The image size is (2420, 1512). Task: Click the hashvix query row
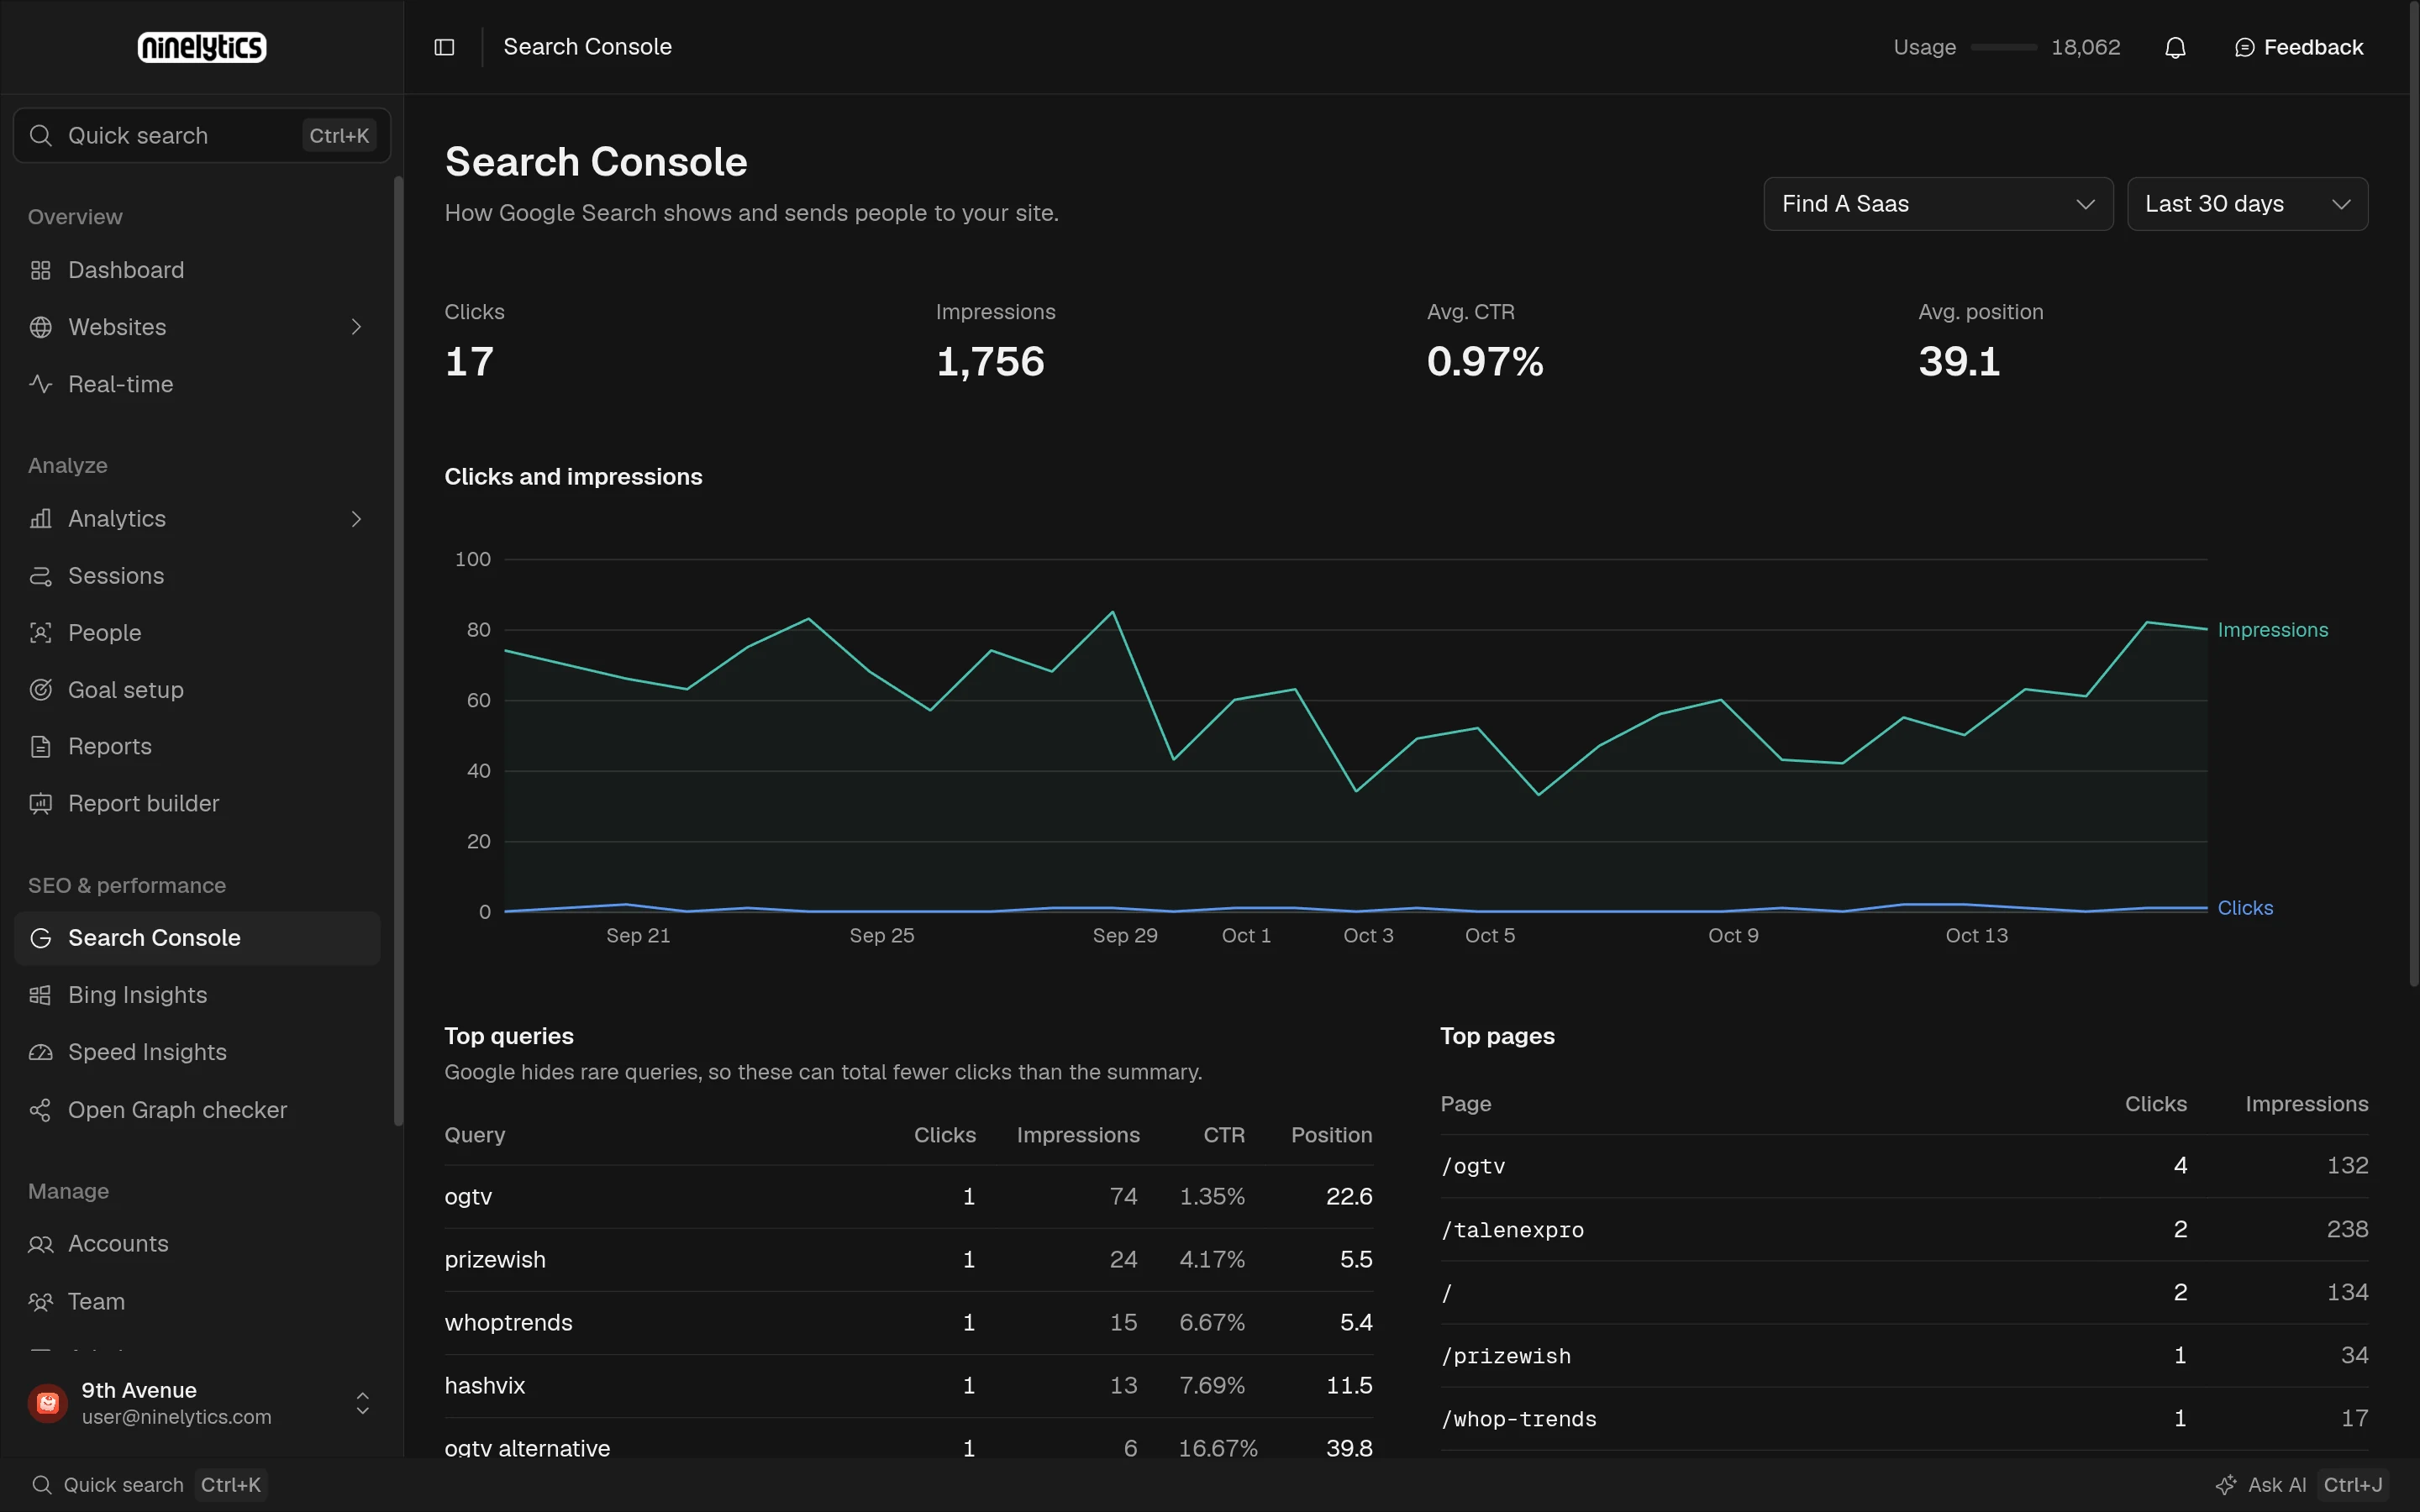[x=908, y=1386]
